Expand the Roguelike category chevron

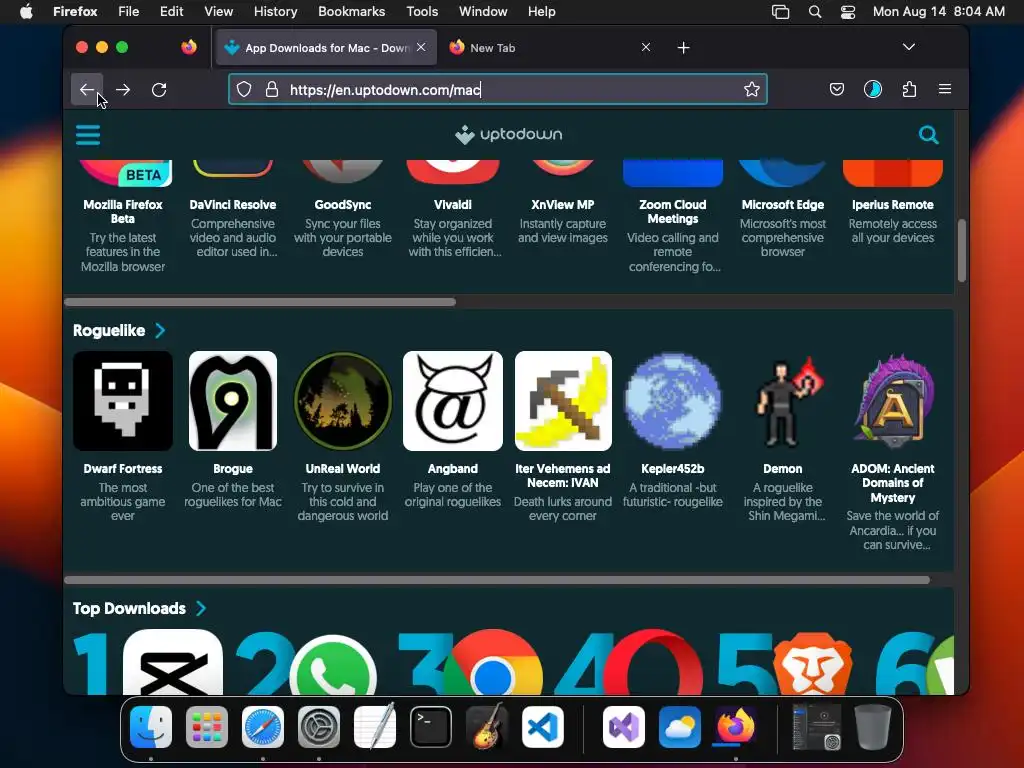160,330
